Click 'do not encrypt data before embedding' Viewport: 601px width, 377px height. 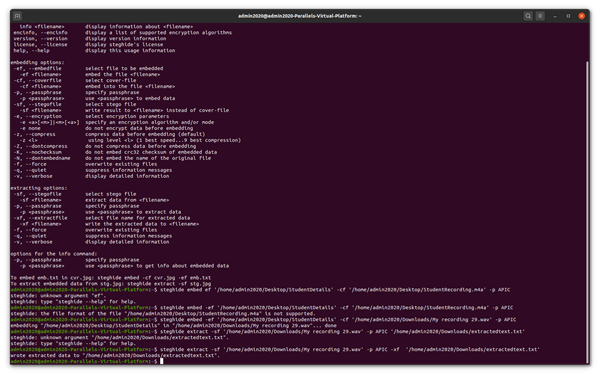139,128
